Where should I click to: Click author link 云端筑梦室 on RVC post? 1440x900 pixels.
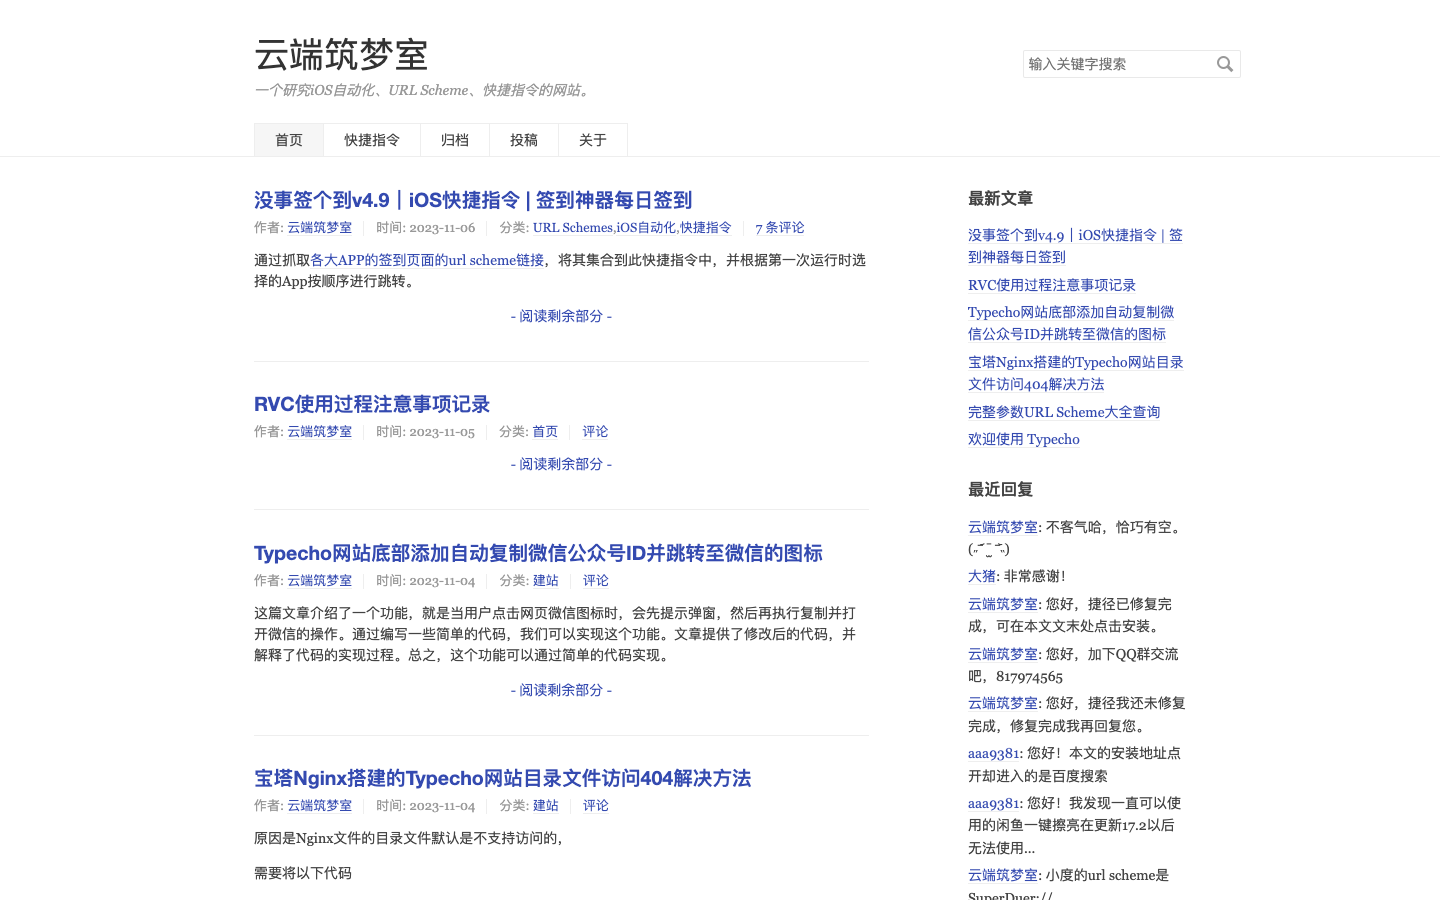319,431
